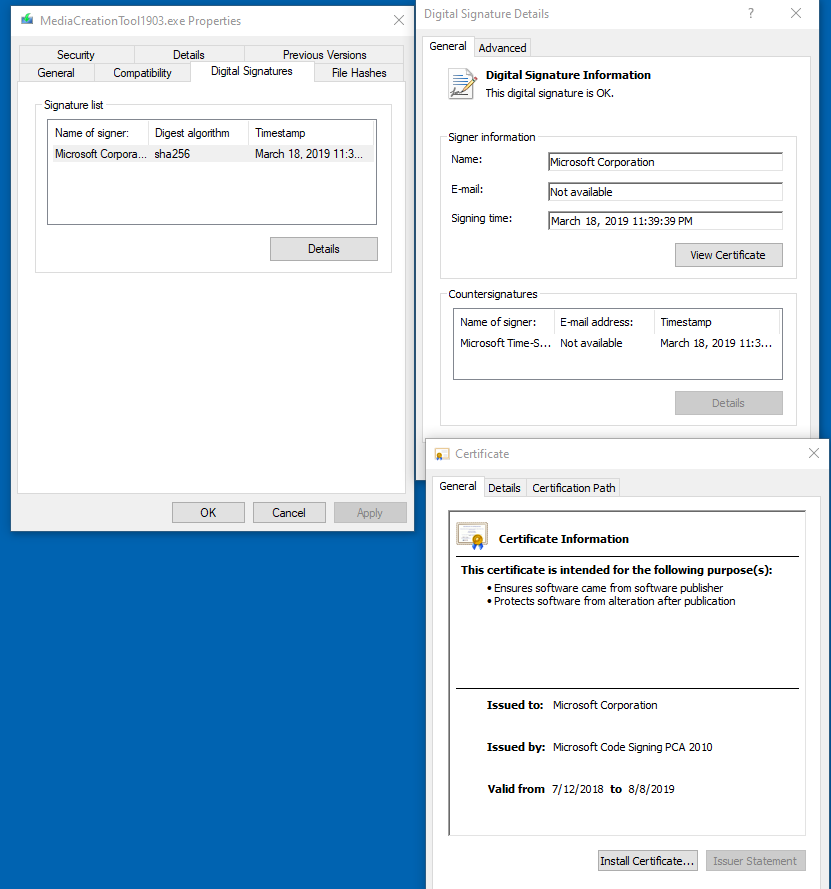Click the Digest algorithm column header
Image resolution: width=831 pixels, height=889 pixels.
click(x=198, y=133)
